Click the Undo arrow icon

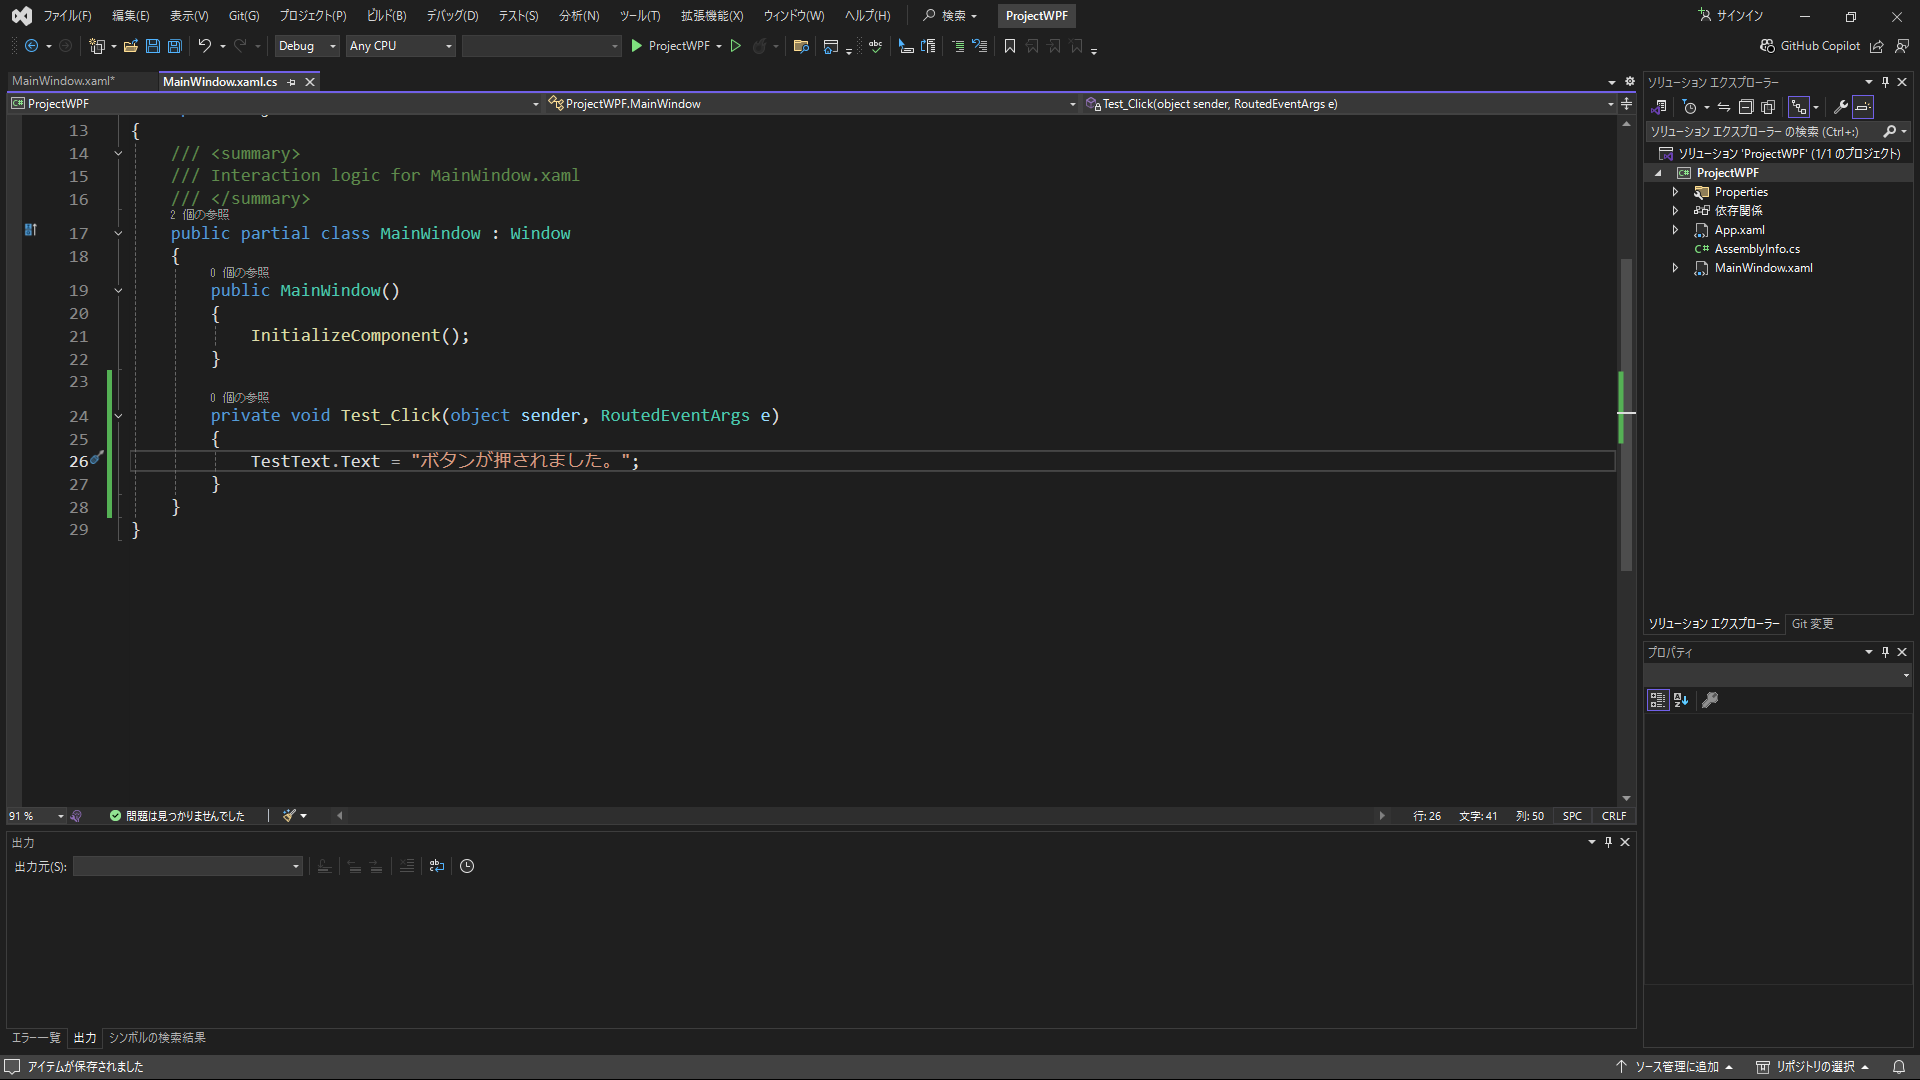click(204, 46)
